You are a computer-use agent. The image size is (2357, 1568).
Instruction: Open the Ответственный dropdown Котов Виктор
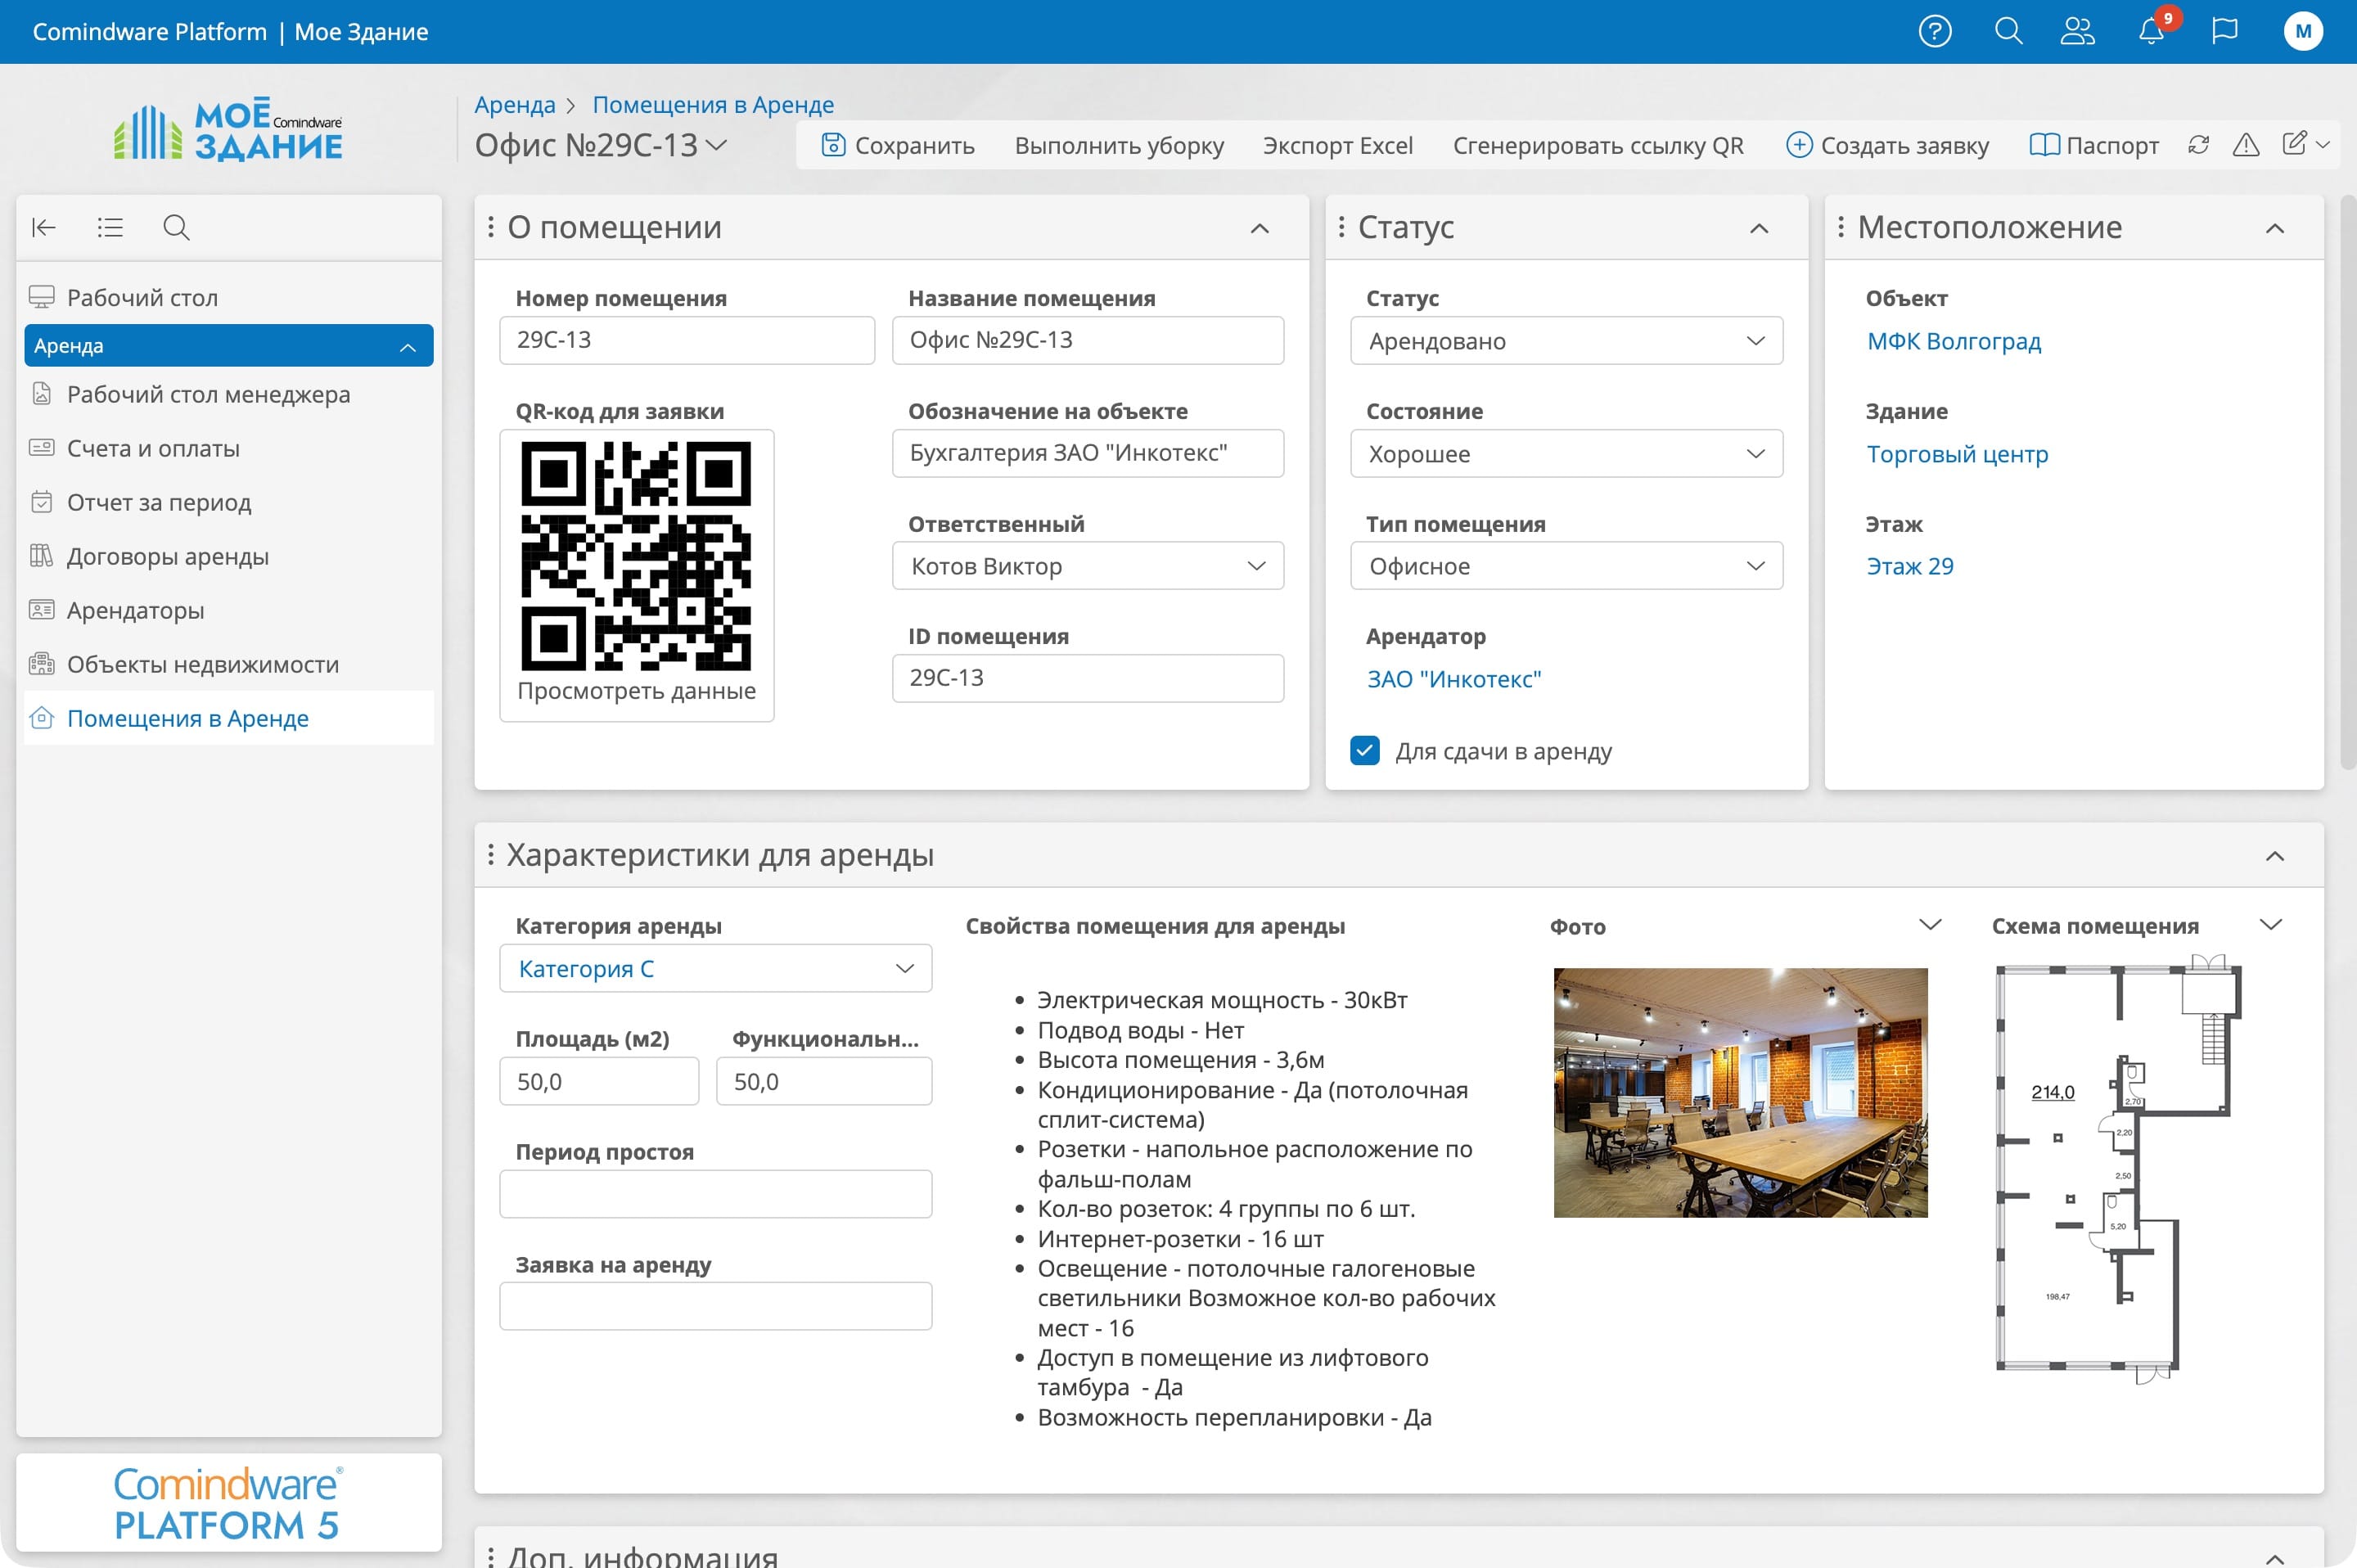pyautogui.click(x=1087, y=566)
